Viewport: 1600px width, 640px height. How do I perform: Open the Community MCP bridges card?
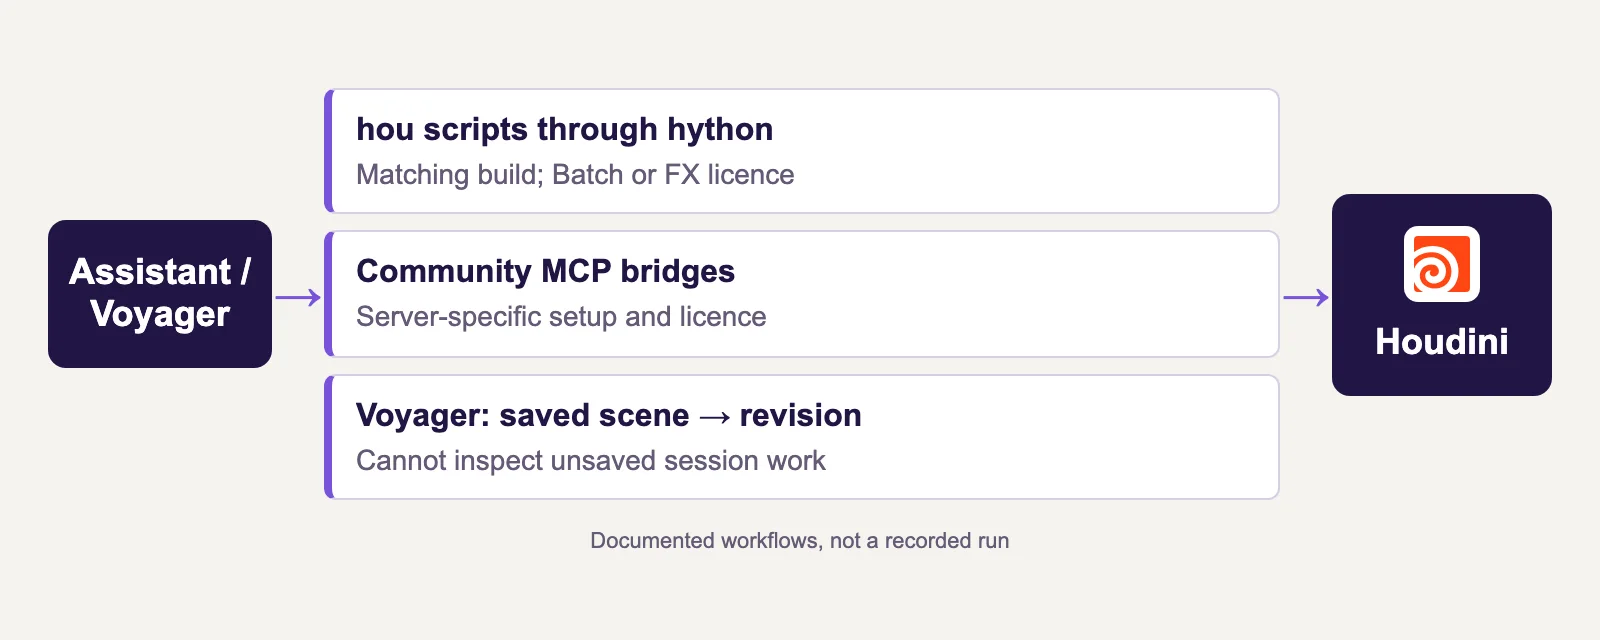[x=802, y=294]
